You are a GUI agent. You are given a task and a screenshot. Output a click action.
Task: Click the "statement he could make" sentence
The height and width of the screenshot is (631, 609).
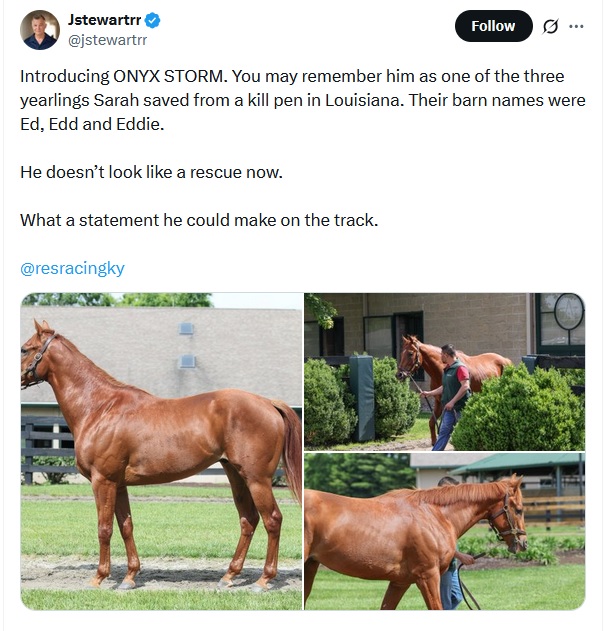[x=199, y=220]
